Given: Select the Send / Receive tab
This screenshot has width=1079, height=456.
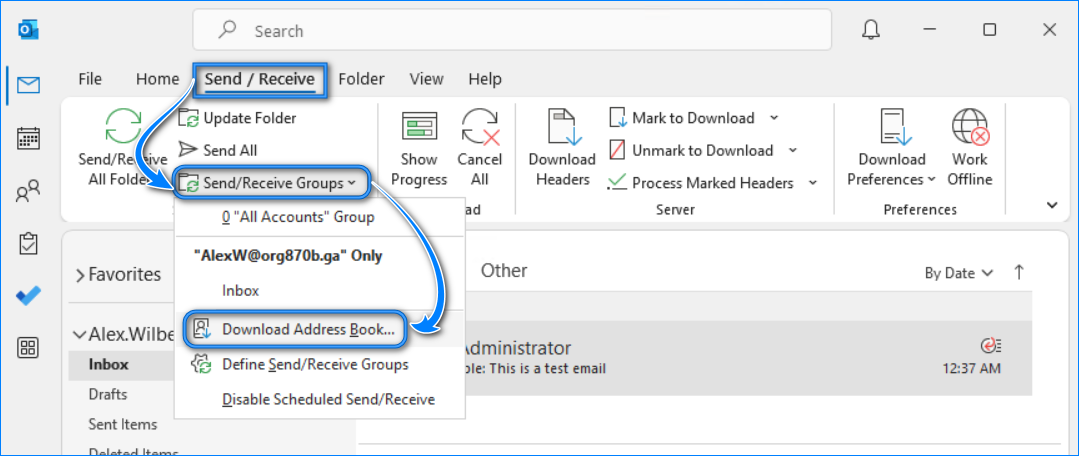Looking at the screenshot, I should coord(259,79).
